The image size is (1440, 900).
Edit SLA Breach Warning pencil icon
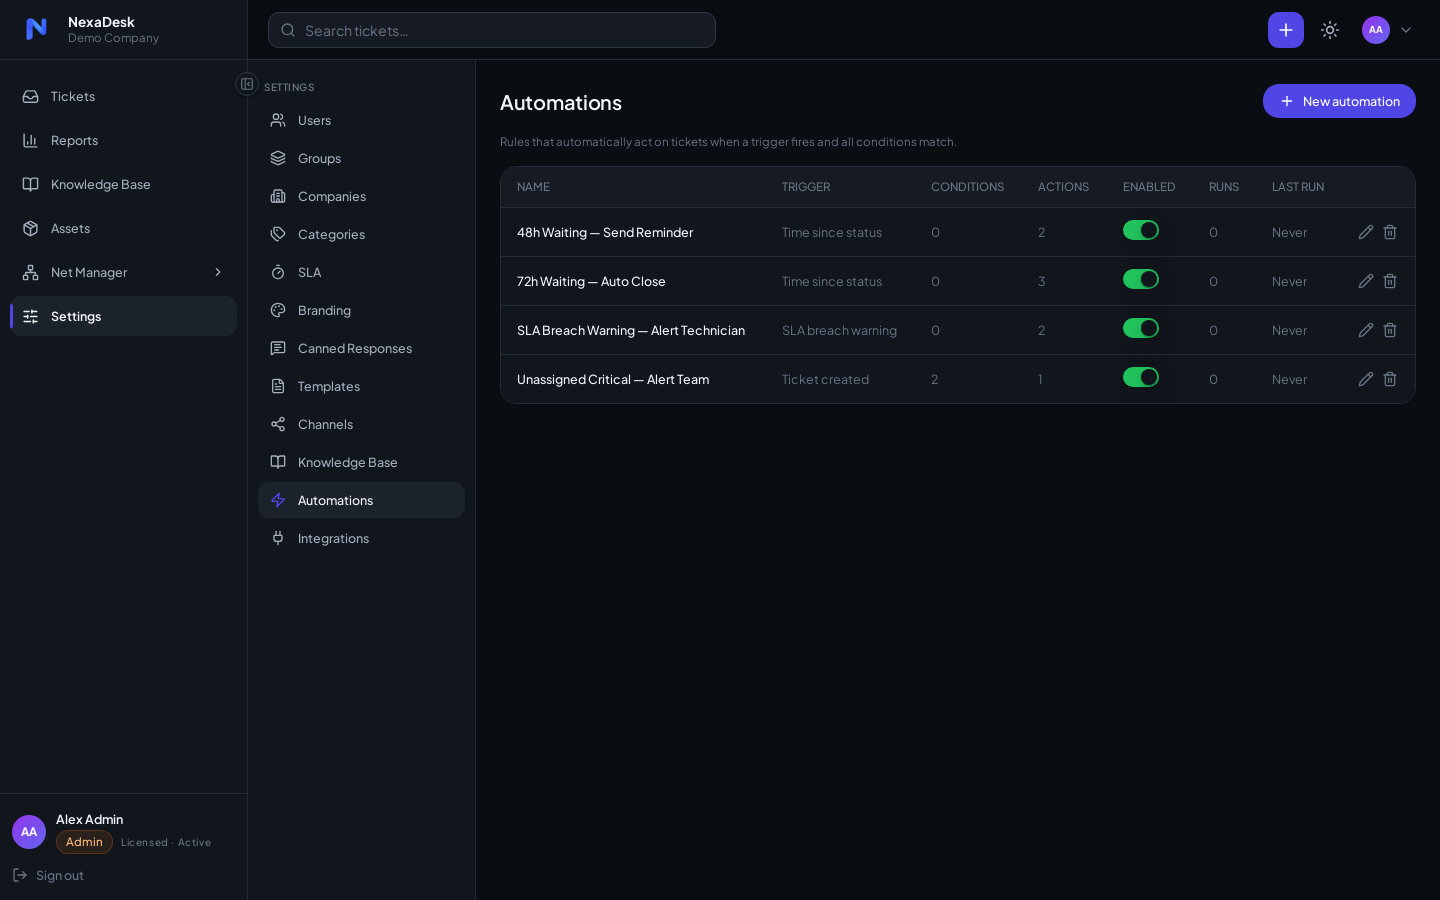tap(1366, 330)
